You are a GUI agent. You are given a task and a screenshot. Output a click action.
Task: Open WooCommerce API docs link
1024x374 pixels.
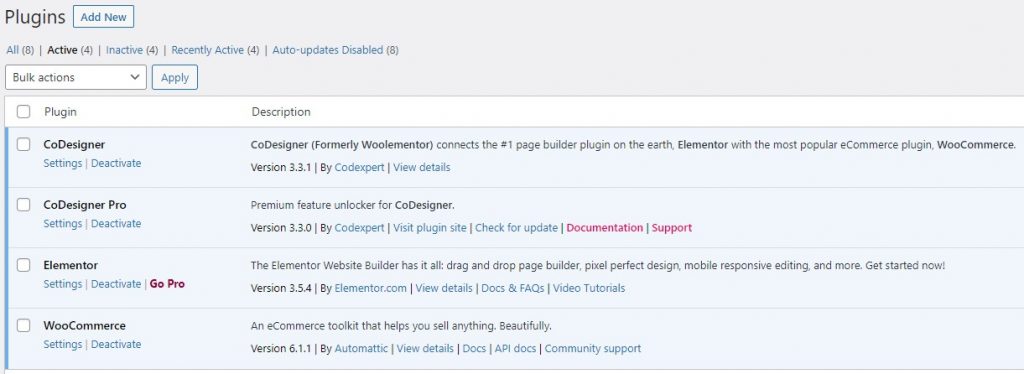515,349
